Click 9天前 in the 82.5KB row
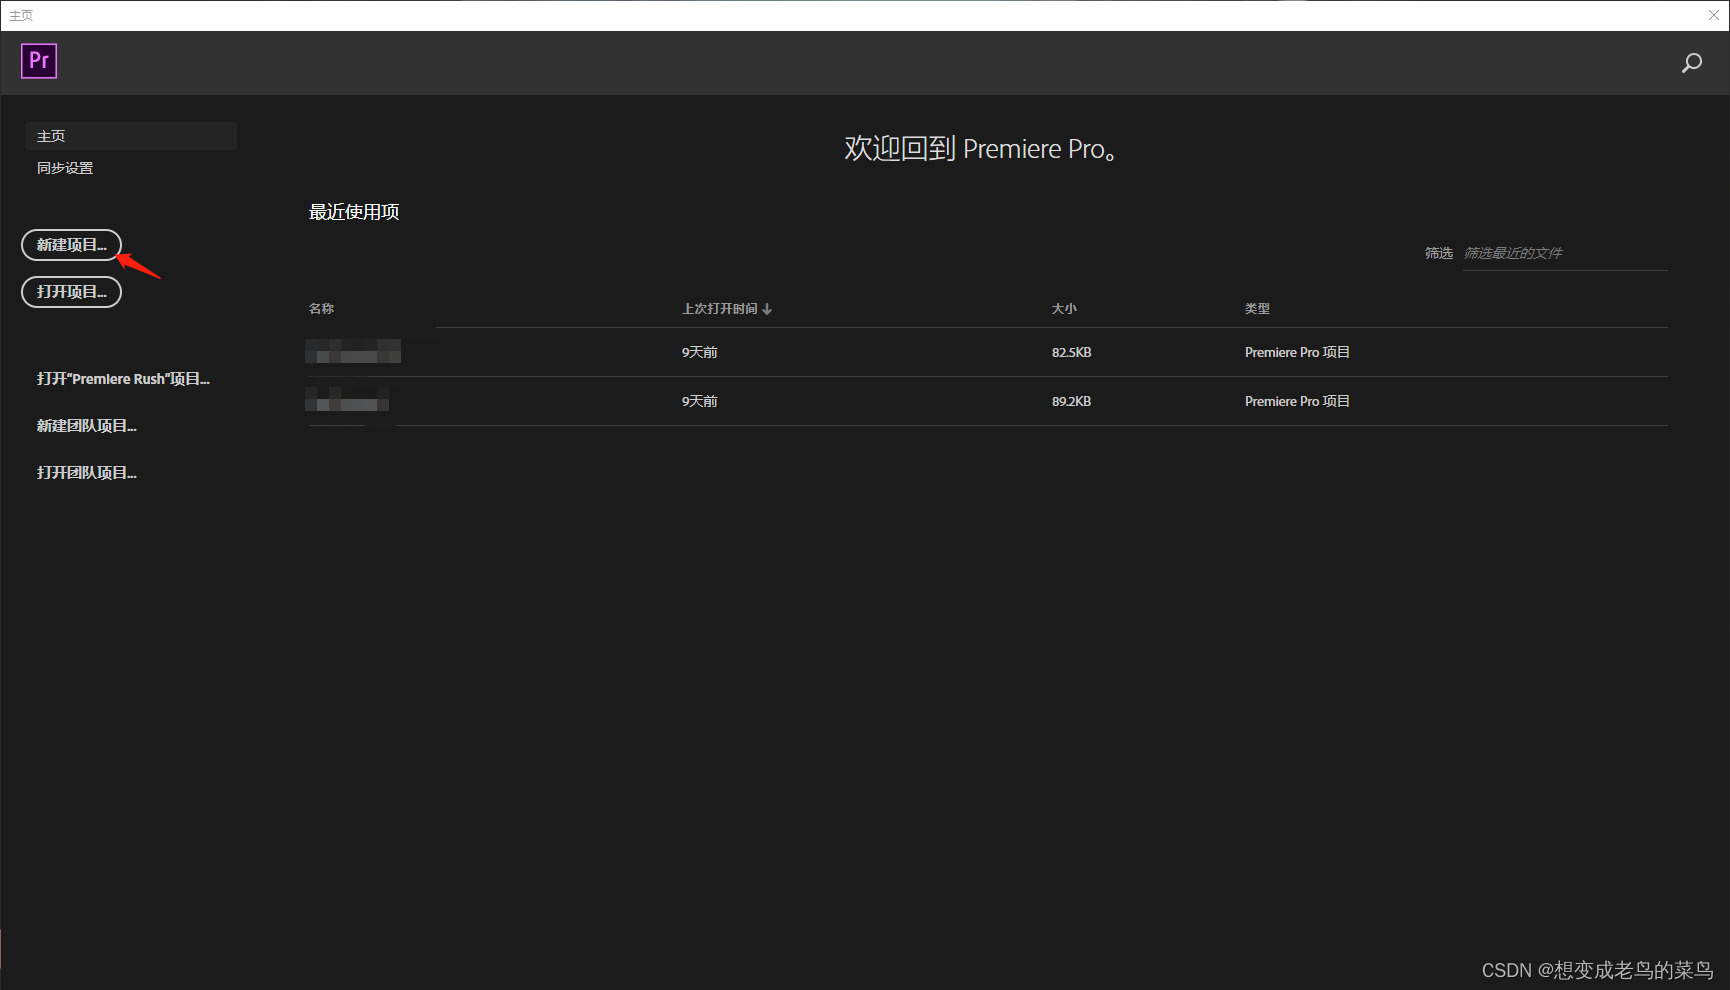 click(699, 352)
